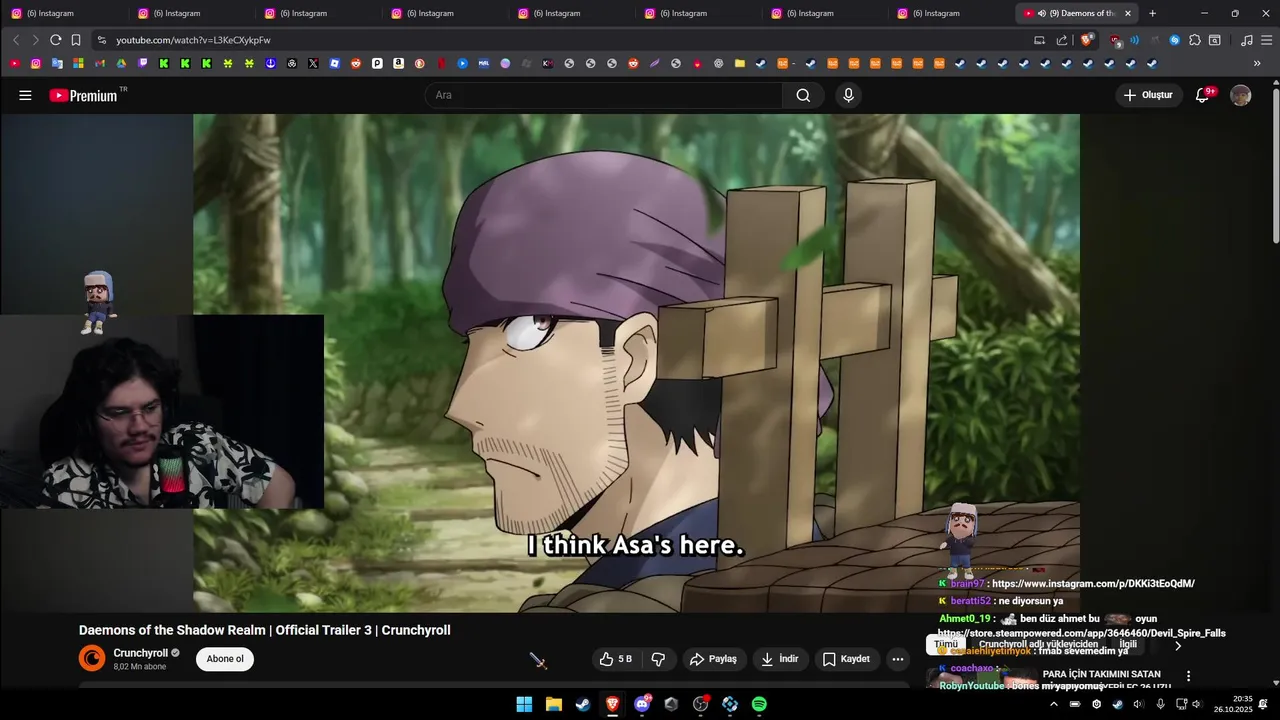Like the video with thumbs up
1280x720 pixels.
click(x=615, y=659)
